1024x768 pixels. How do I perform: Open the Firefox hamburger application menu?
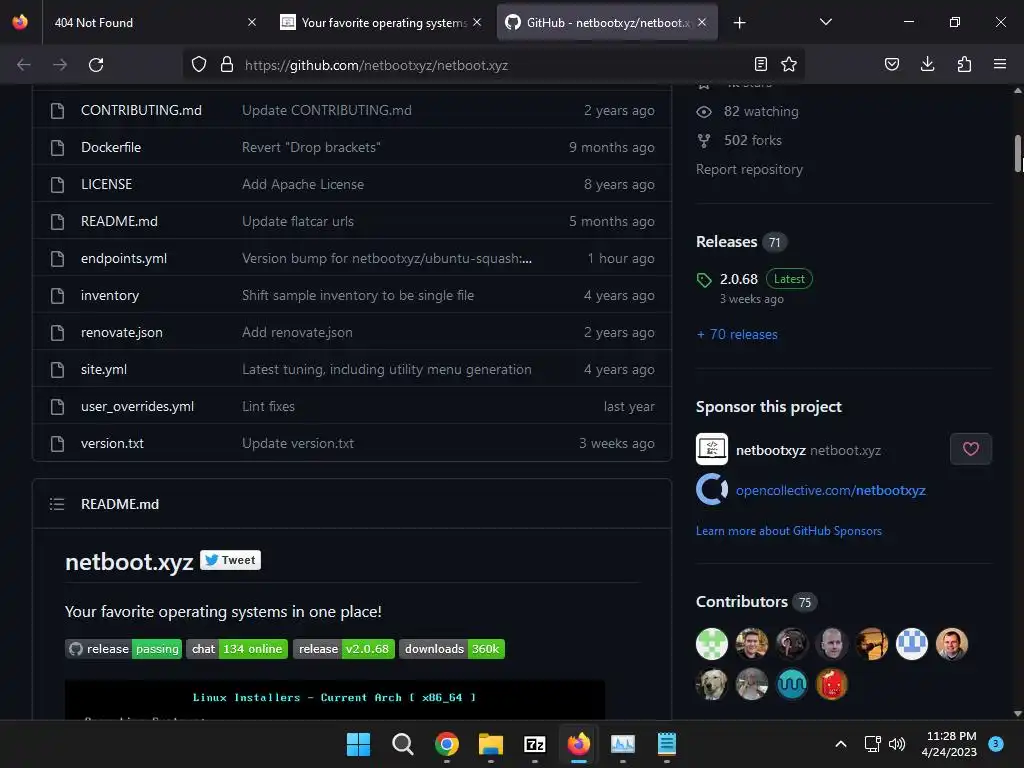tap(1000, 64)
